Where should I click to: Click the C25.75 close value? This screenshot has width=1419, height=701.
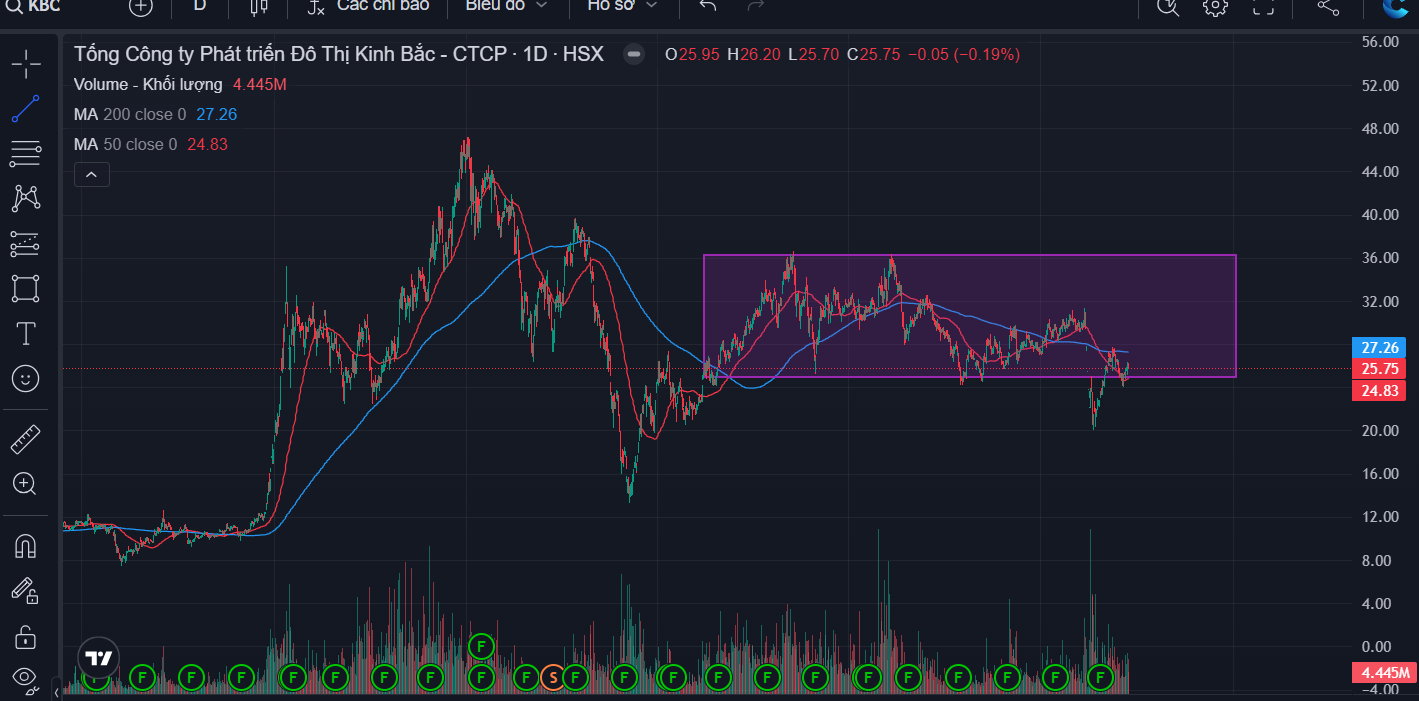pos(873,54)
